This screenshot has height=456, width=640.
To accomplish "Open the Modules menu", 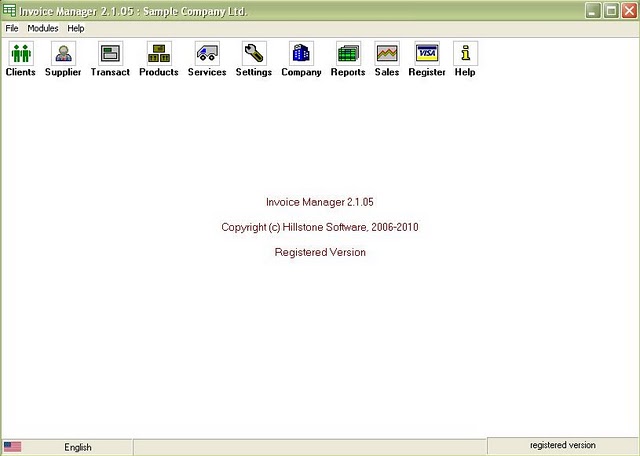I will click(43, 28).
